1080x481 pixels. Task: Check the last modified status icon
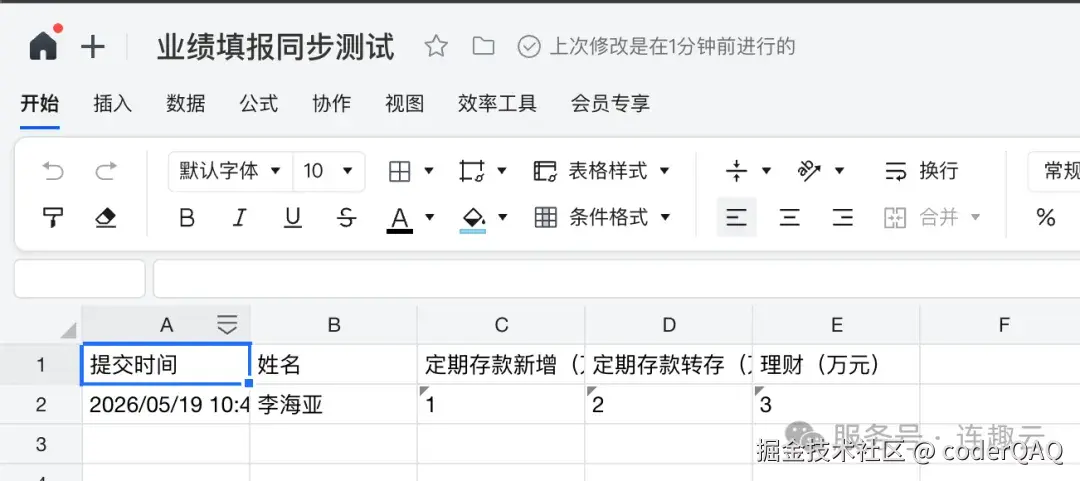point(528,46)
